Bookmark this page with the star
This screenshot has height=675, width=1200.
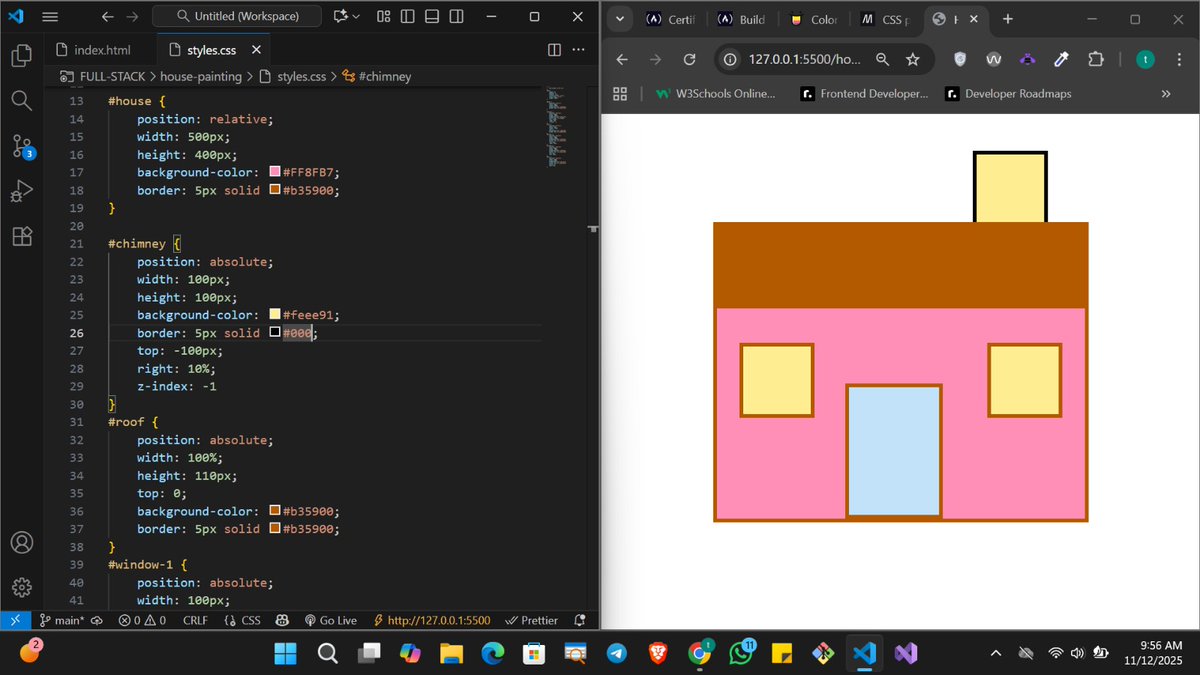pyautogui.click(x=912, y=60)
